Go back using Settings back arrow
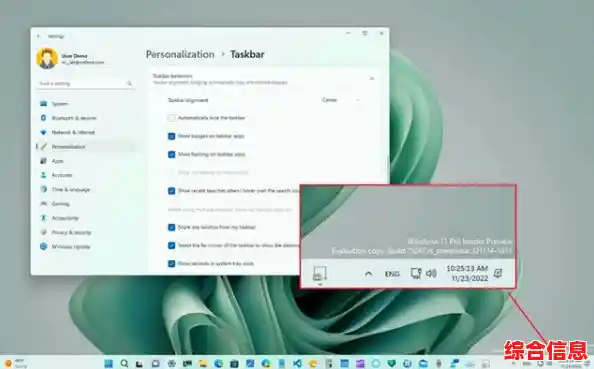Screen dimensions: 594x369 tap(38, 36)
